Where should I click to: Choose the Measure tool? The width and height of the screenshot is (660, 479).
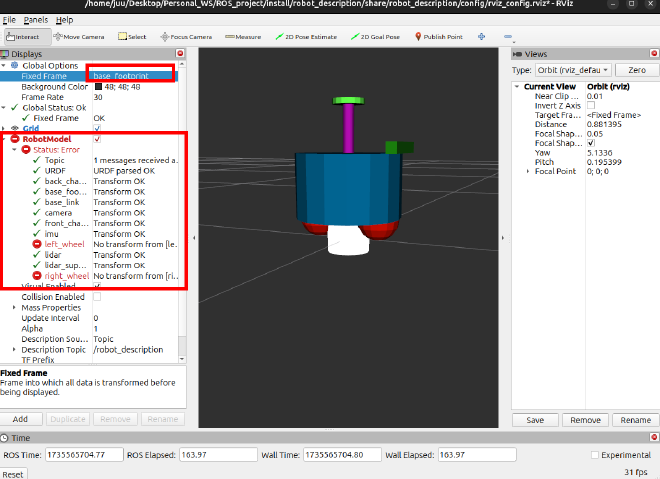pos(243,37)
